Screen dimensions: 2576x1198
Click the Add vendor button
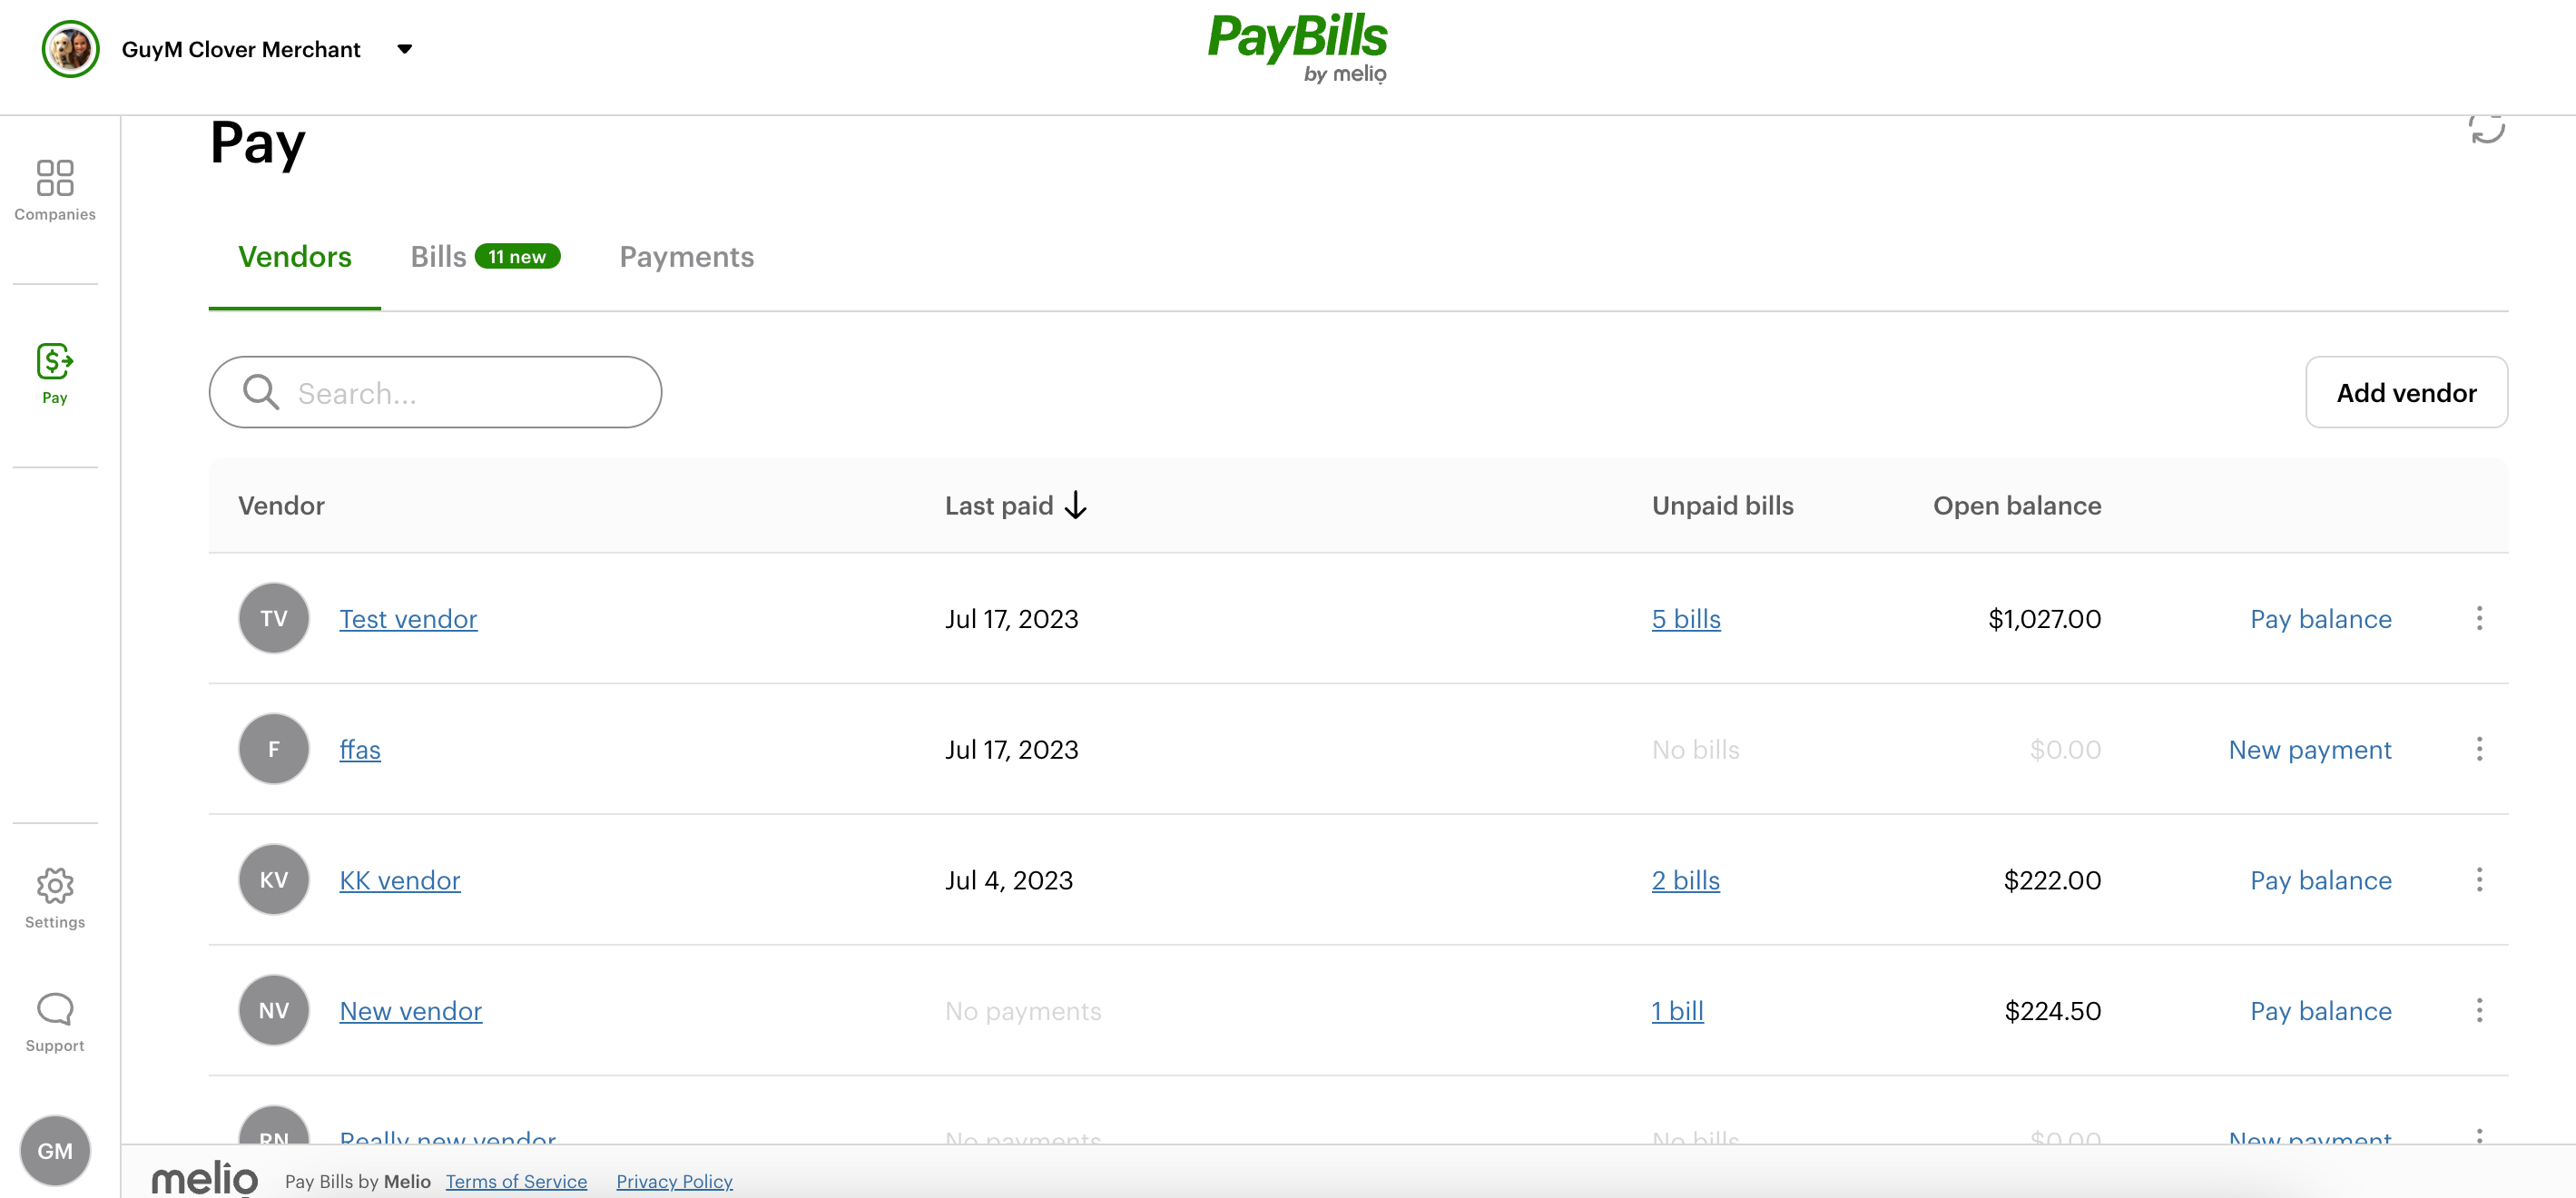point(2405,392)
